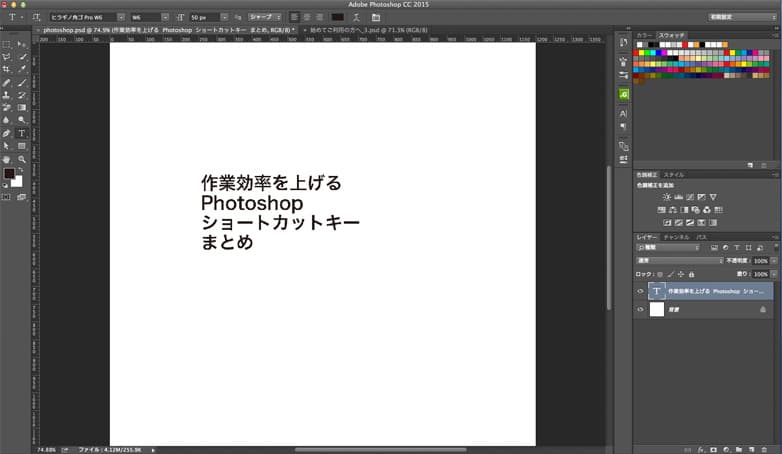This screenshot has width=782, height=454.
Task: Switch to the photoshop.psd document tab
Action: tap(169, 30)
